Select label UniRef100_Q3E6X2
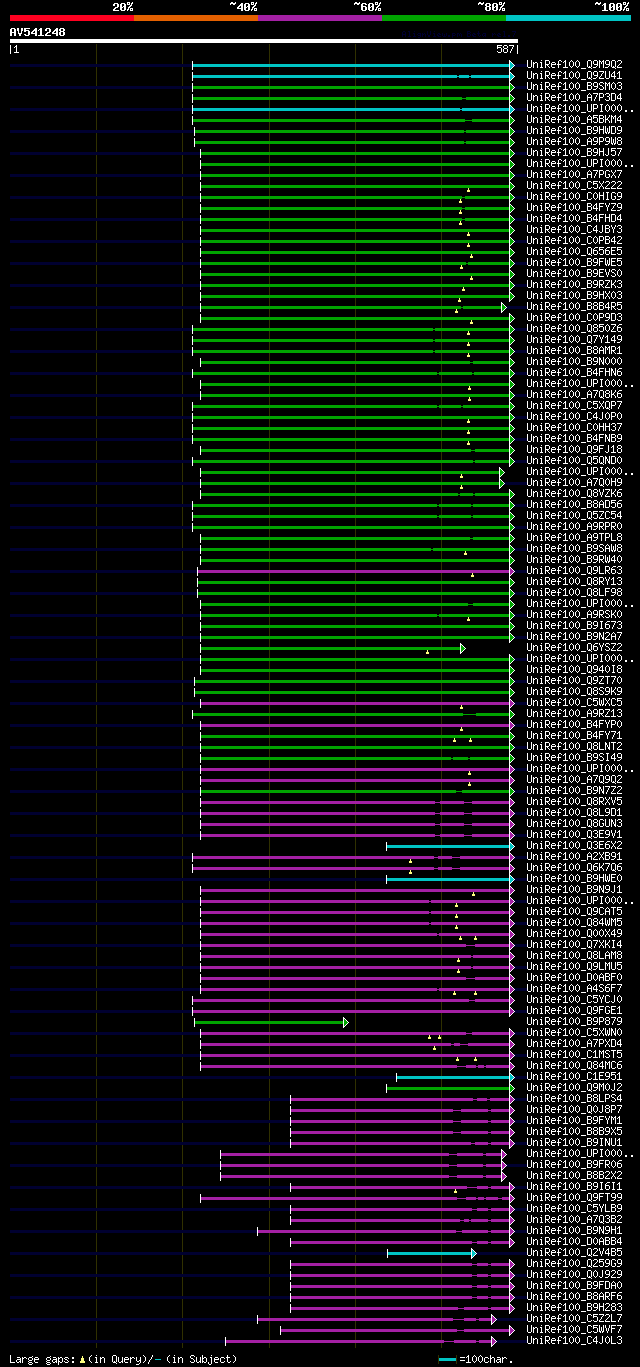This screenshot has height=1367, width=640. tap(574, 845)
